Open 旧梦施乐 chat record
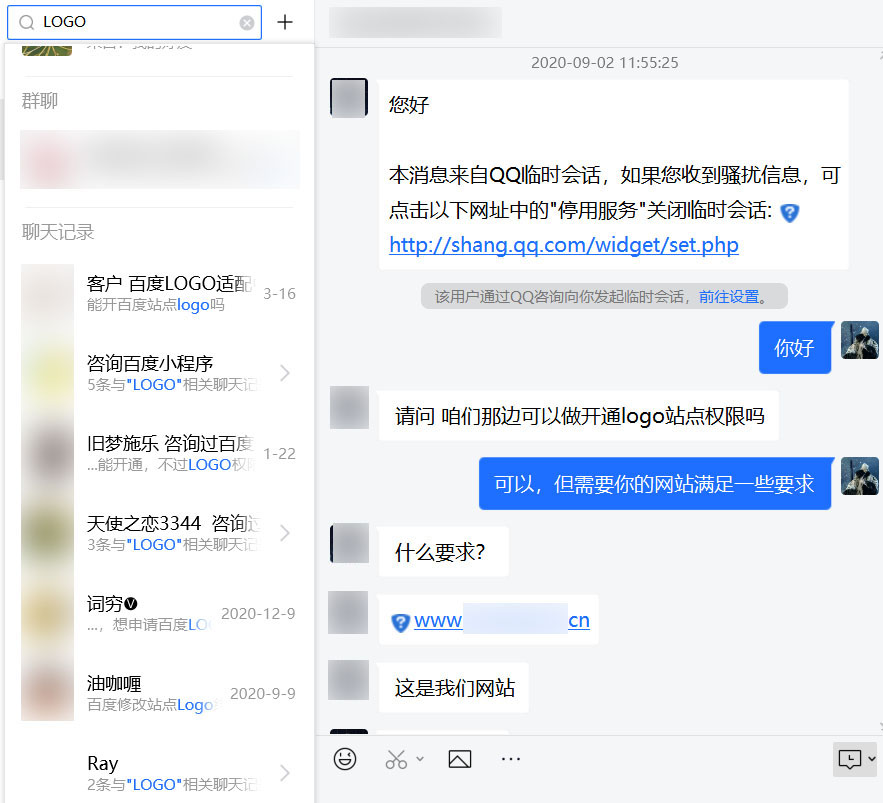Screen dimensions: 883x803 coord(160,453)
